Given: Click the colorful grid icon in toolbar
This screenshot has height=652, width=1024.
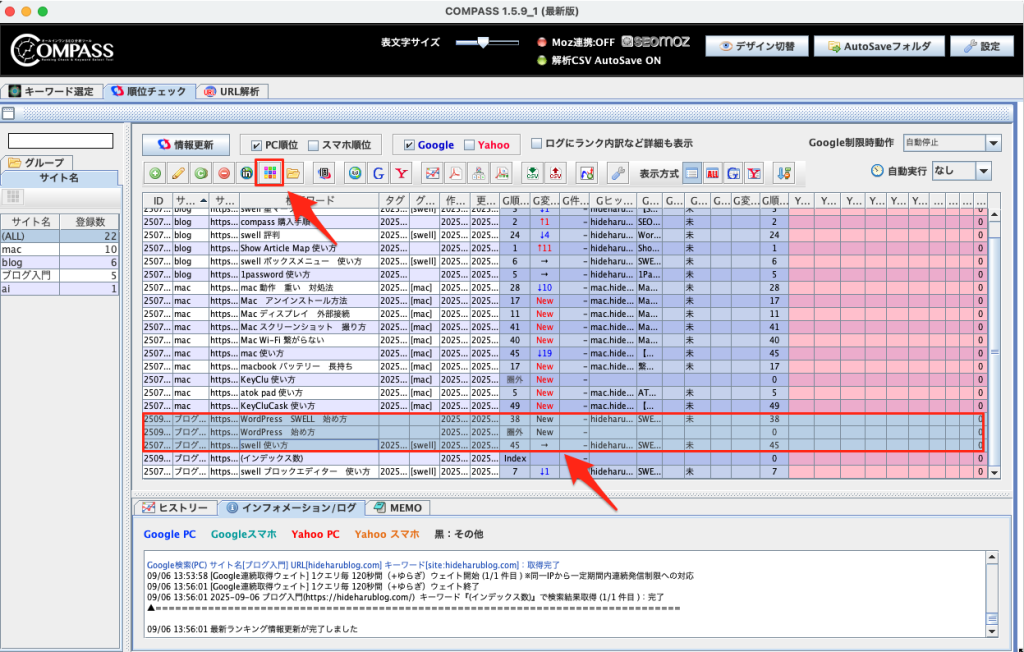Looking at the screenshot, I should click(269, 173).
